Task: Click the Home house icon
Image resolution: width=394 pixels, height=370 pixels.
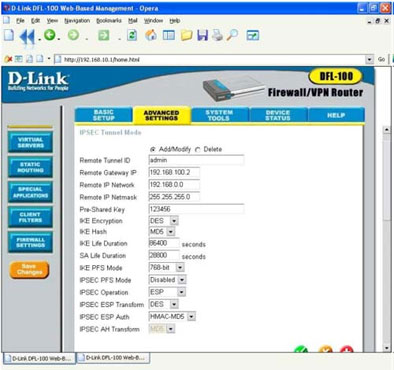Action: (x=151, y=35)
